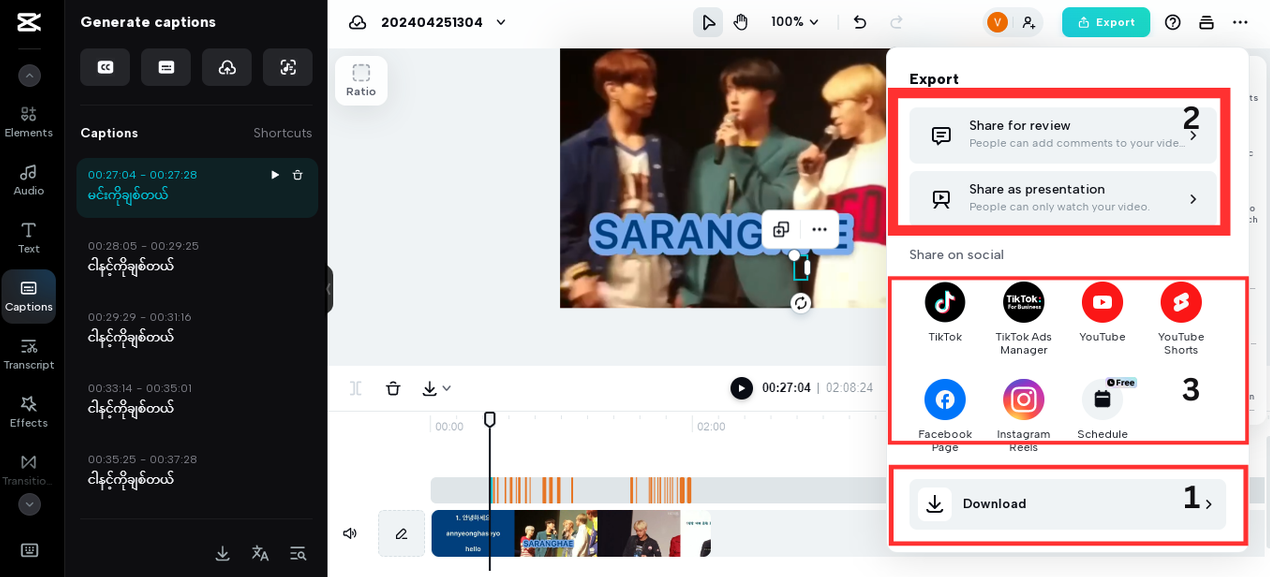Click the rotate handle below the text
Image resolution: width=1270 pixels, height=577 pixels.
(800, 303)
